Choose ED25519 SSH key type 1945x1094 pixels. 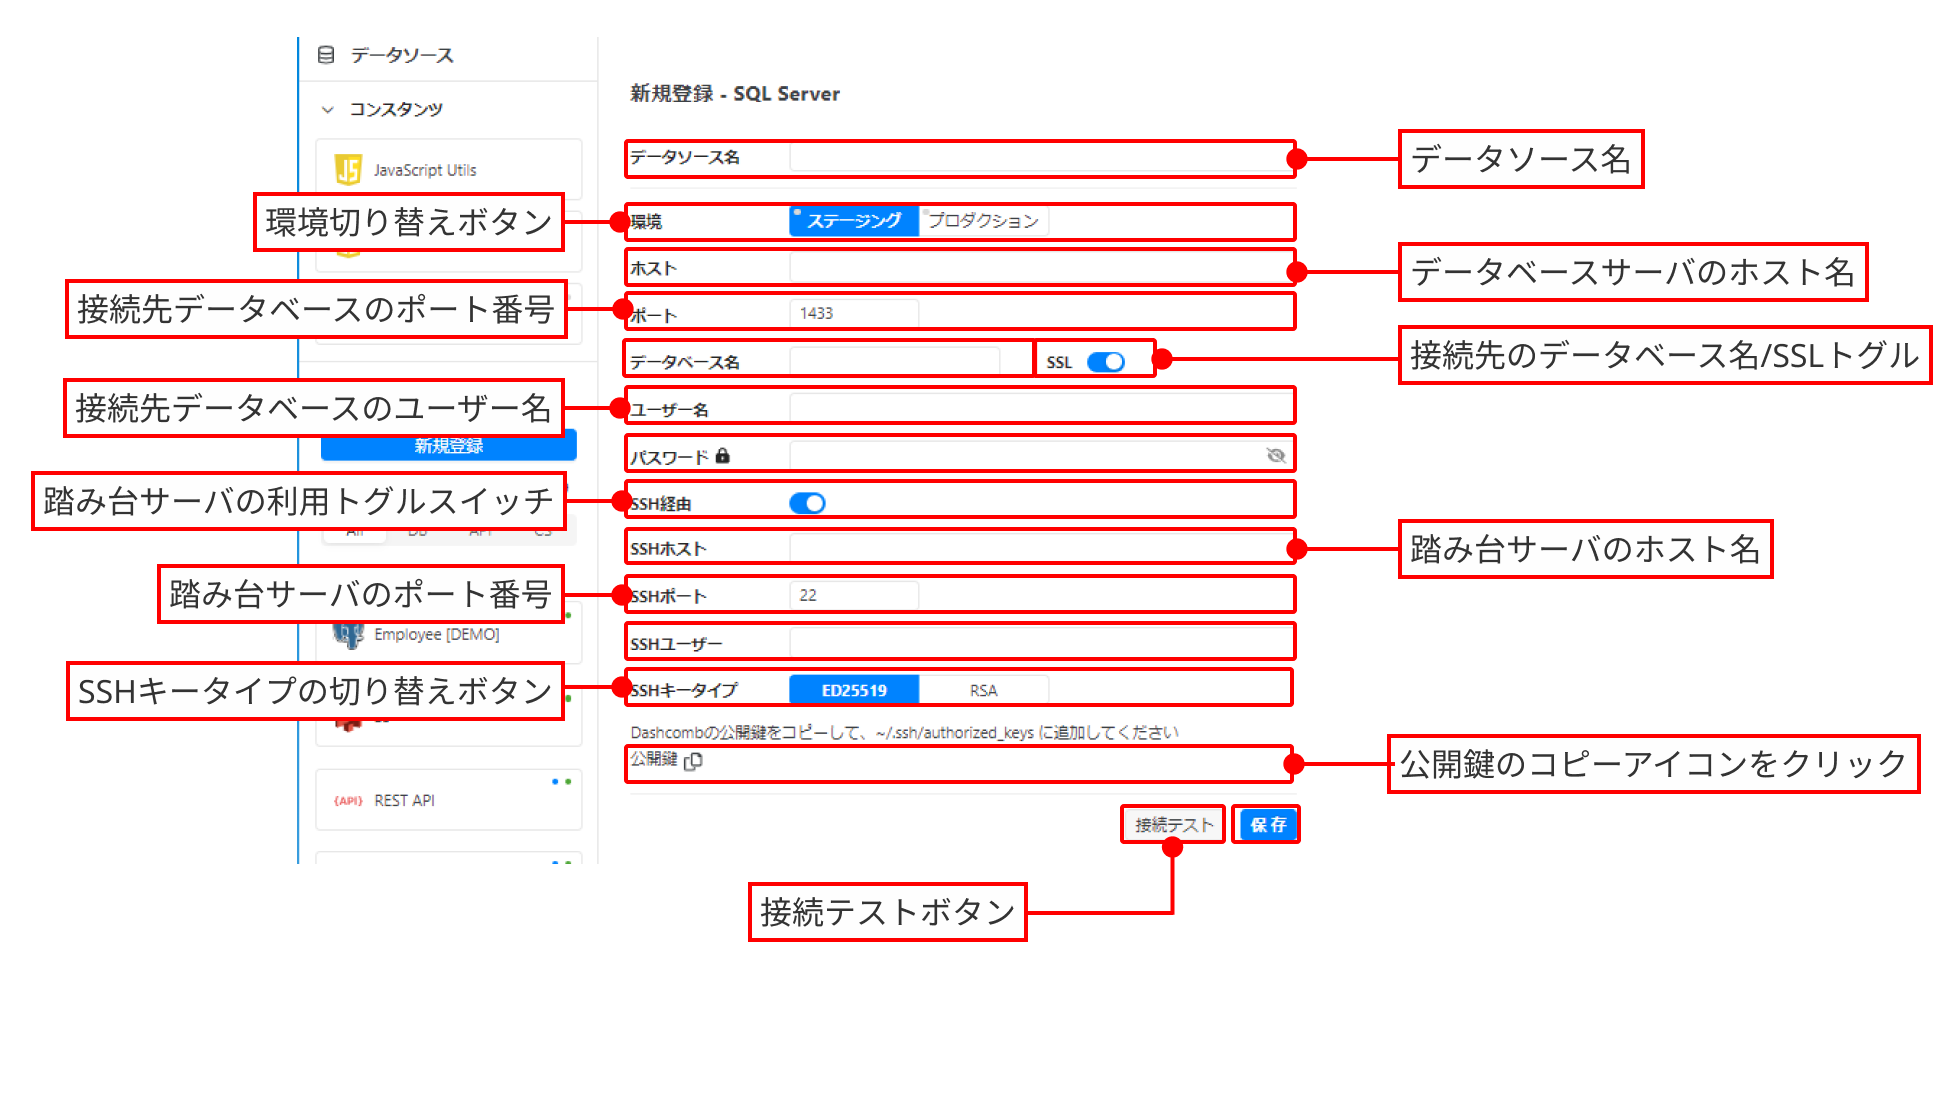(853, 690)
